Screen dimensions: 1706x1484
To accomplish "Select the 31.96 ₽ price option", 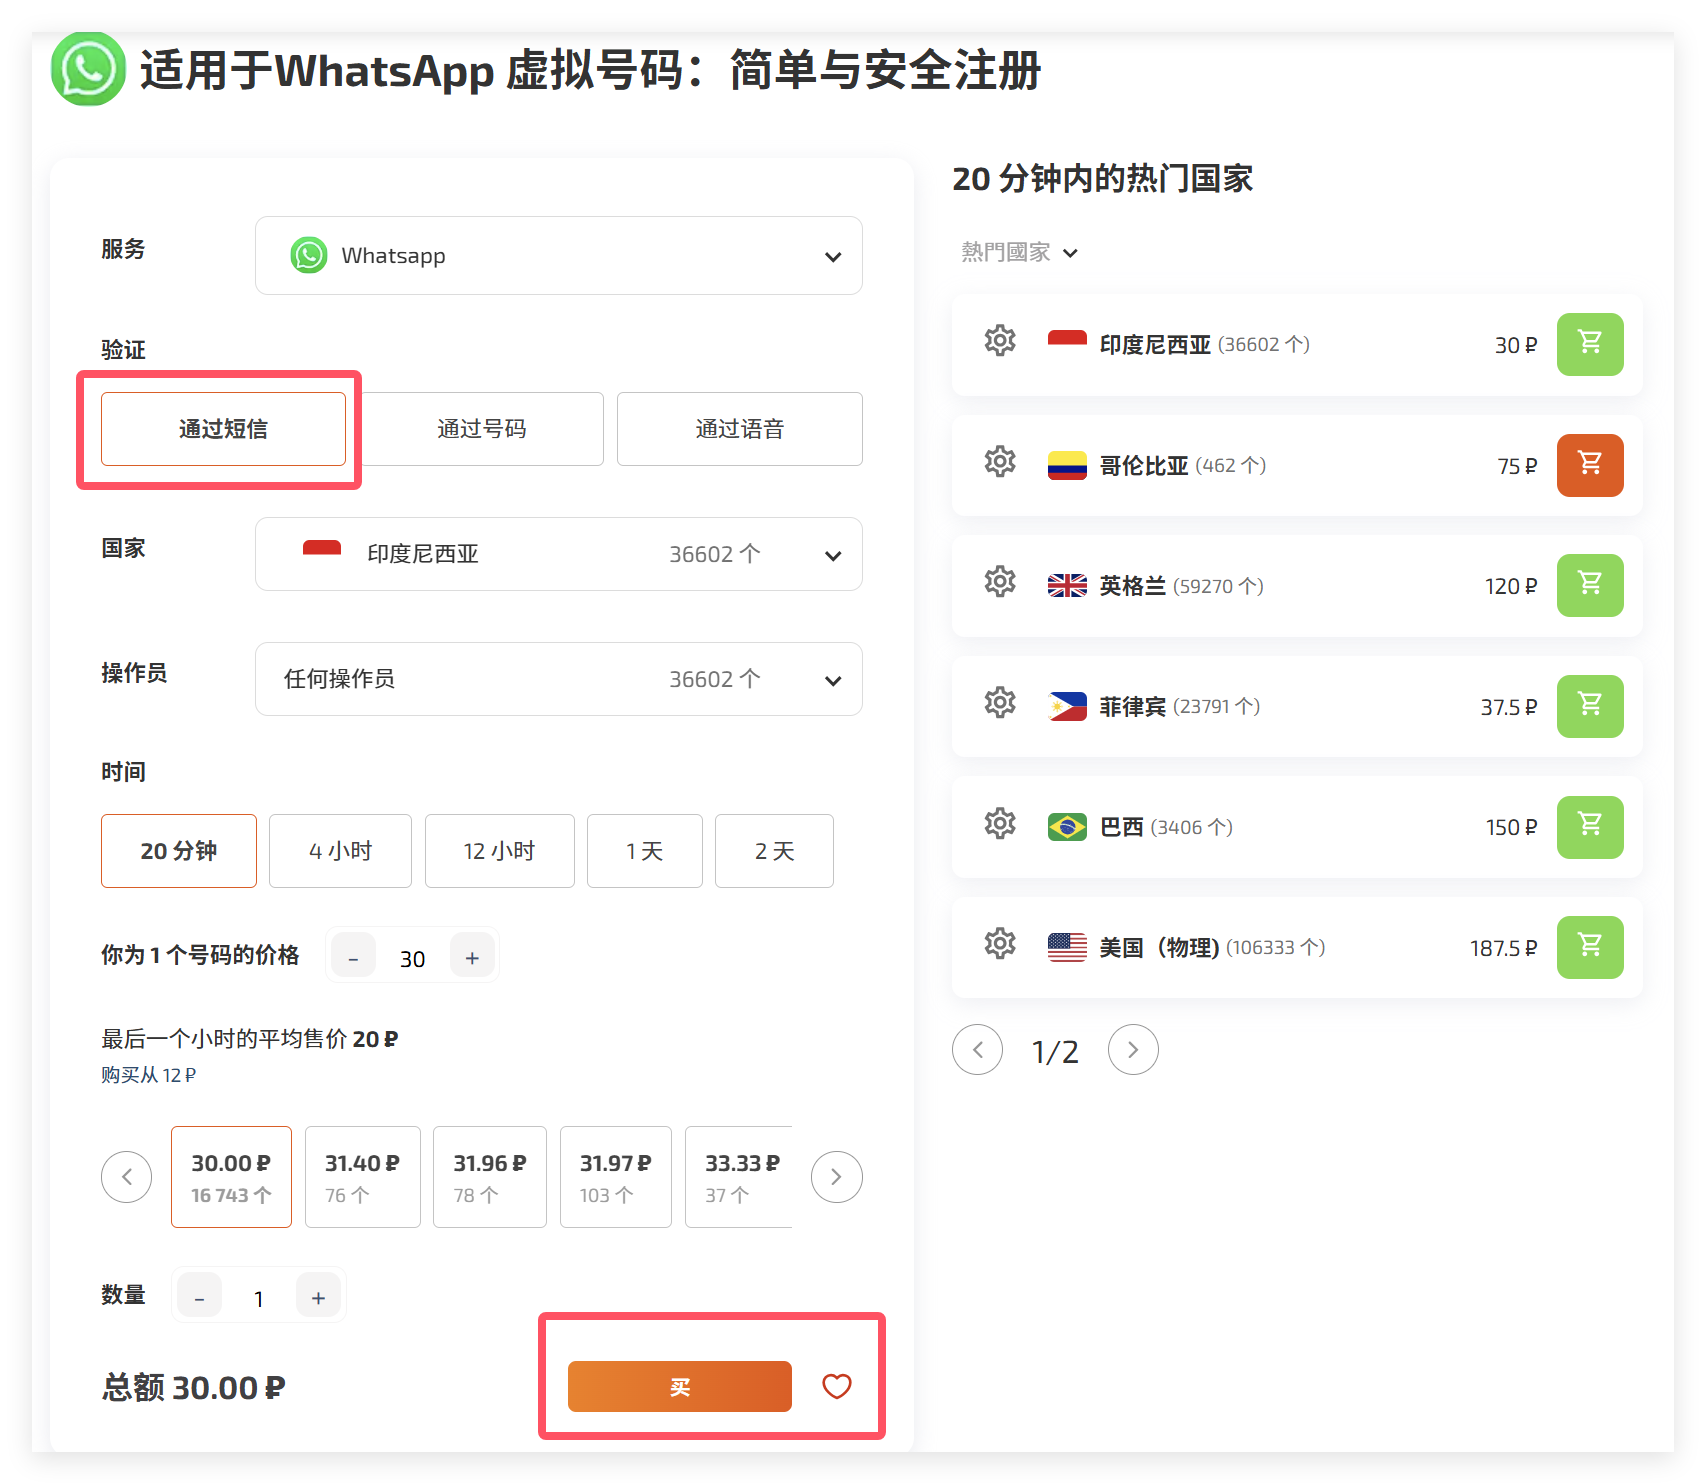I will click(490, 1177).
